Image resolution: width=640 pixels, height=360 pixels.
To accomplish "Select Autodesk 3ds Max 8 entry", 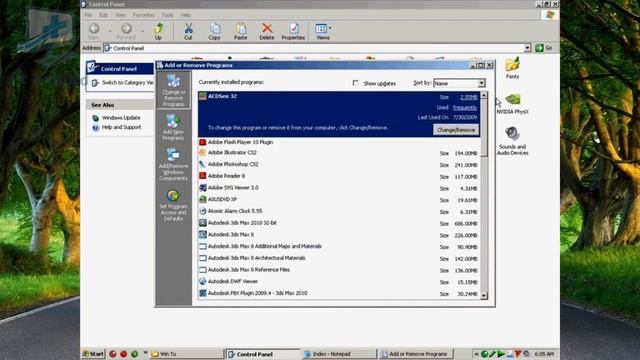I will click(x=339, y=235).
